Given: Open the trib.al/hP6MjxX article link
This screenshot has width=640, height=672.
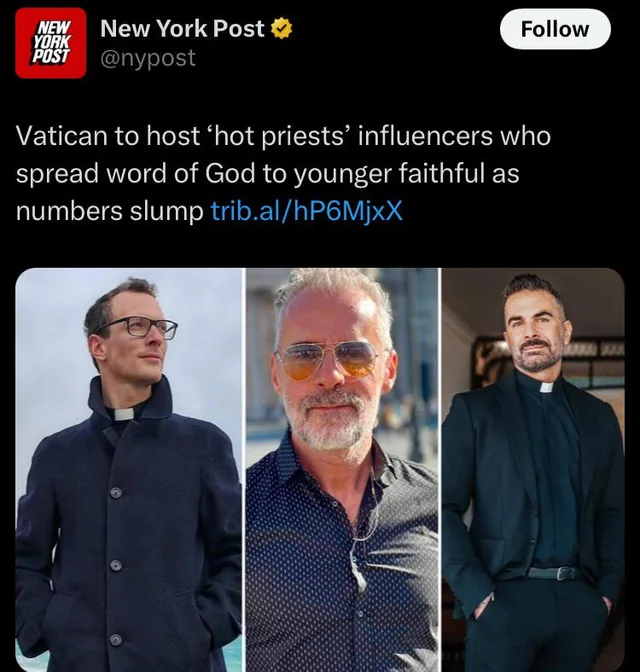Looking at the screenshot, I should 307,210.
